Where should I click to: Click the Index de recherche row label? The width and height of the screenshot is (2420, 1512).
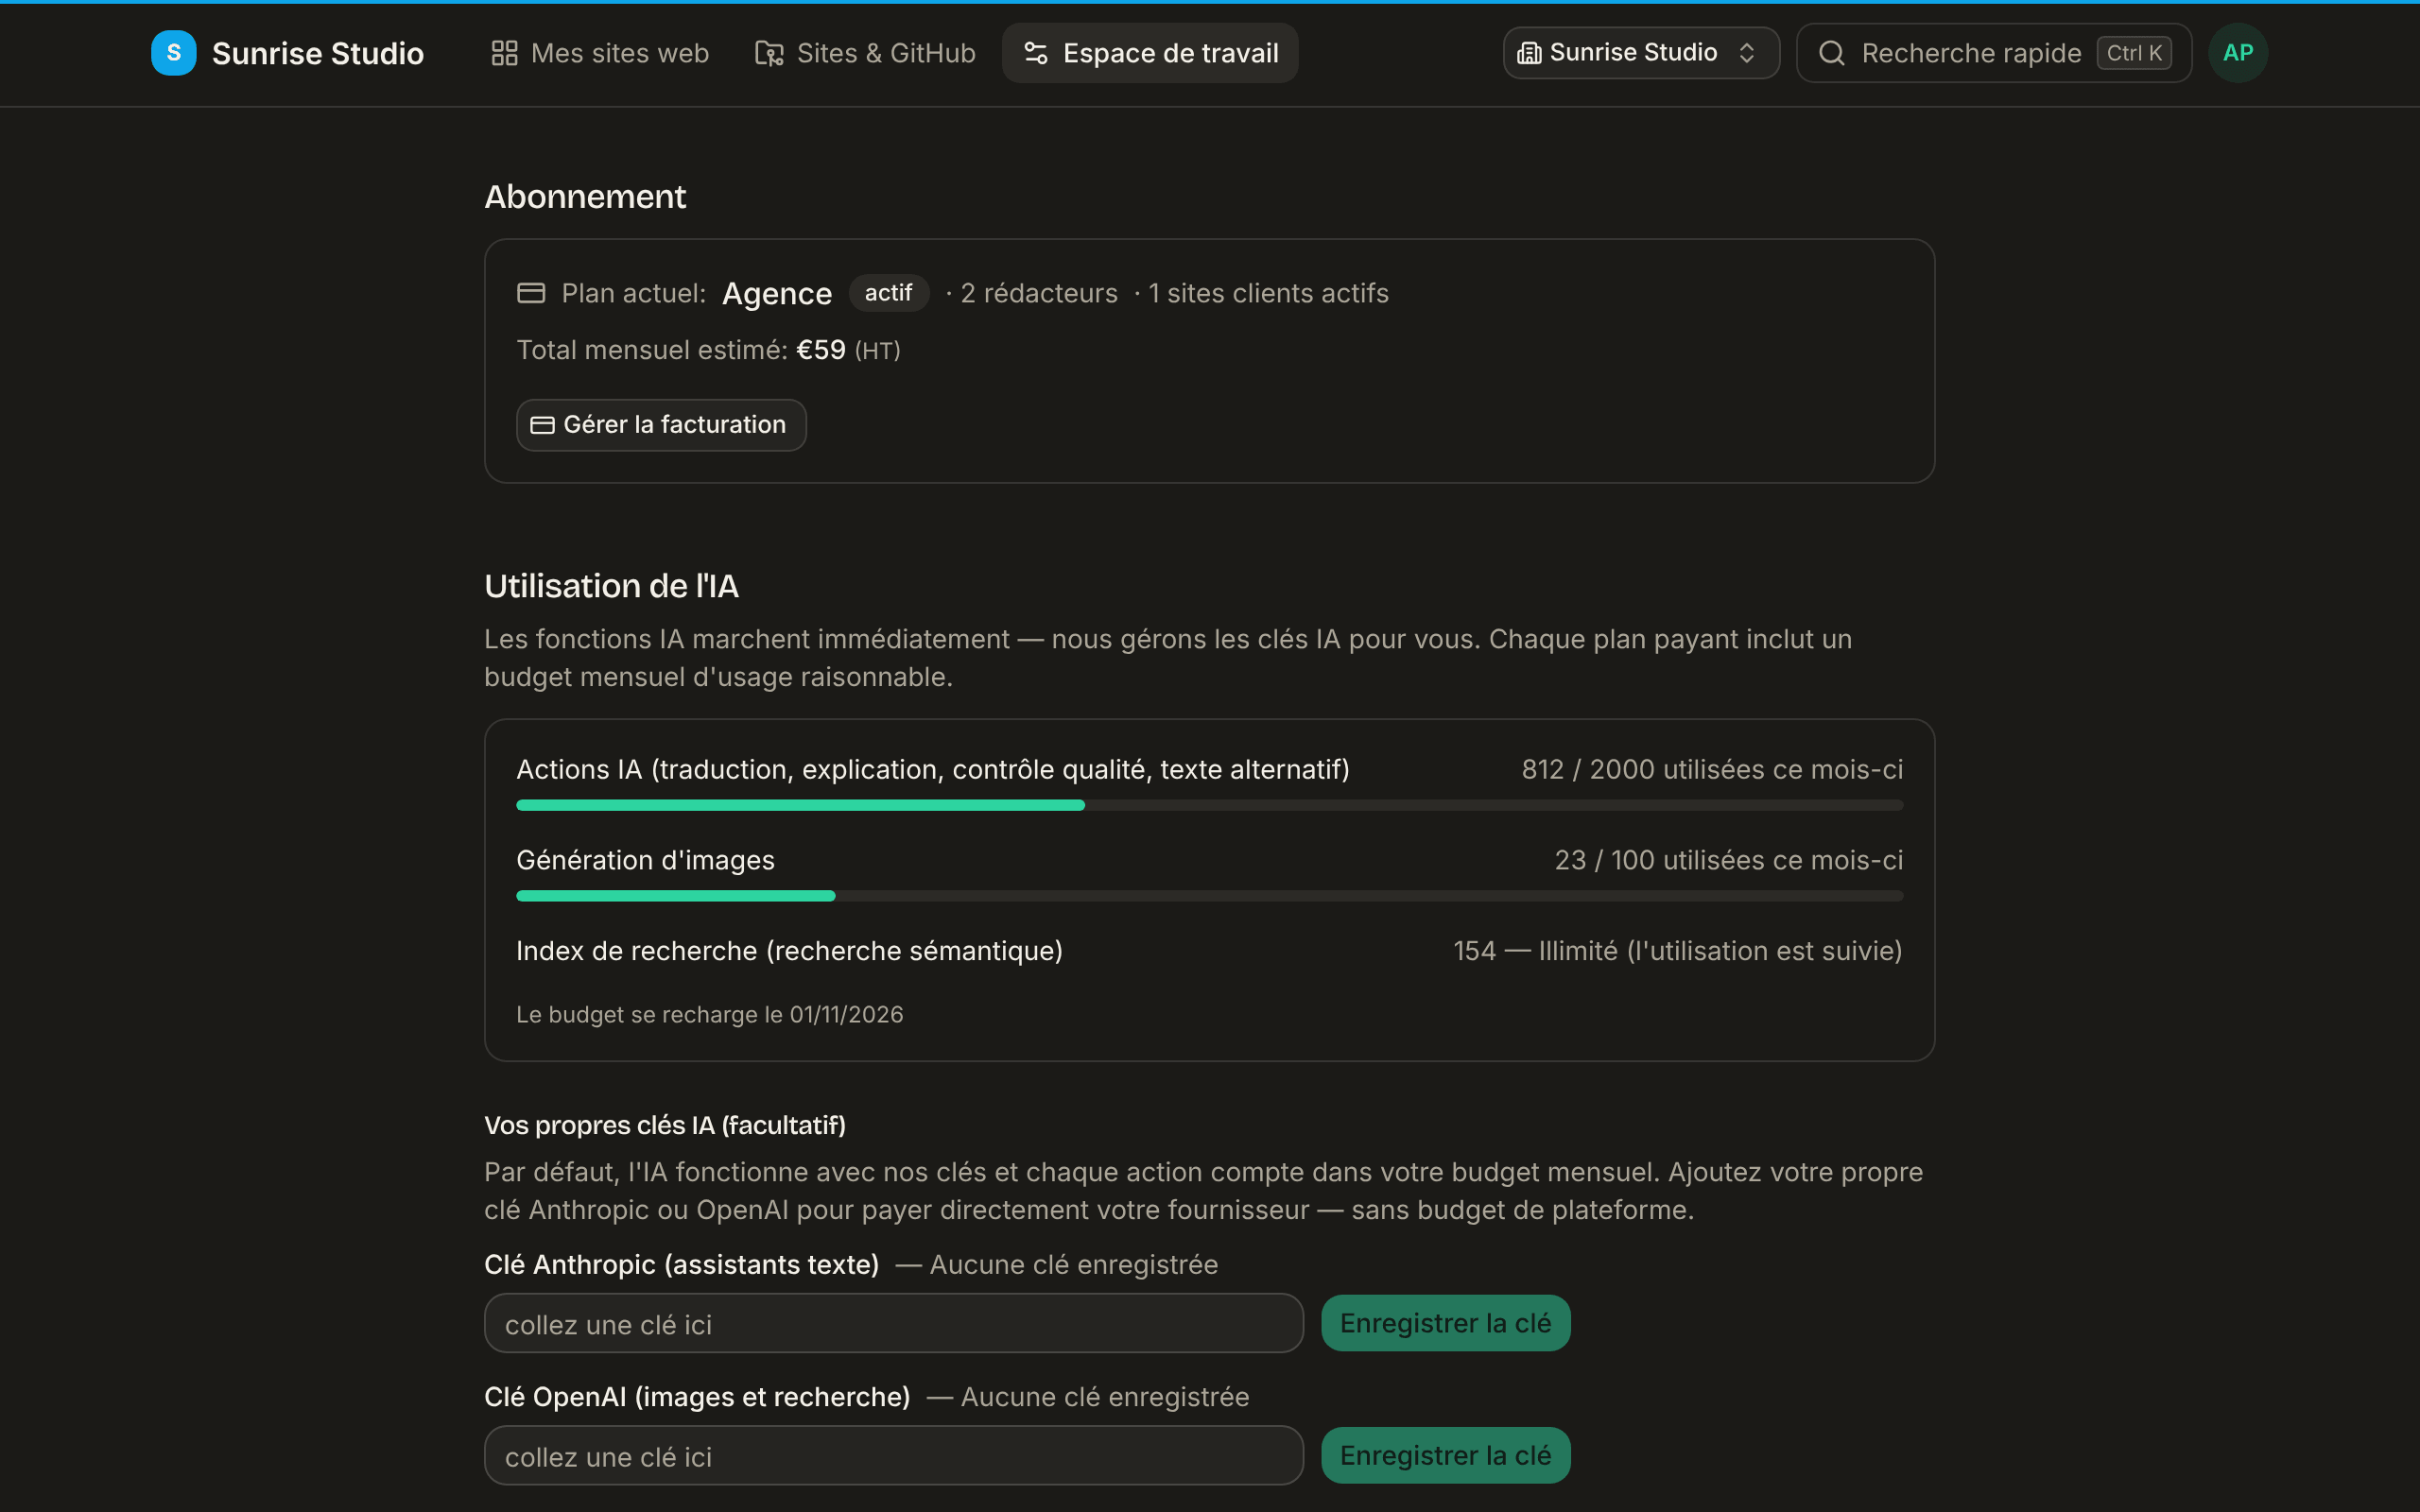coord(789,951)
